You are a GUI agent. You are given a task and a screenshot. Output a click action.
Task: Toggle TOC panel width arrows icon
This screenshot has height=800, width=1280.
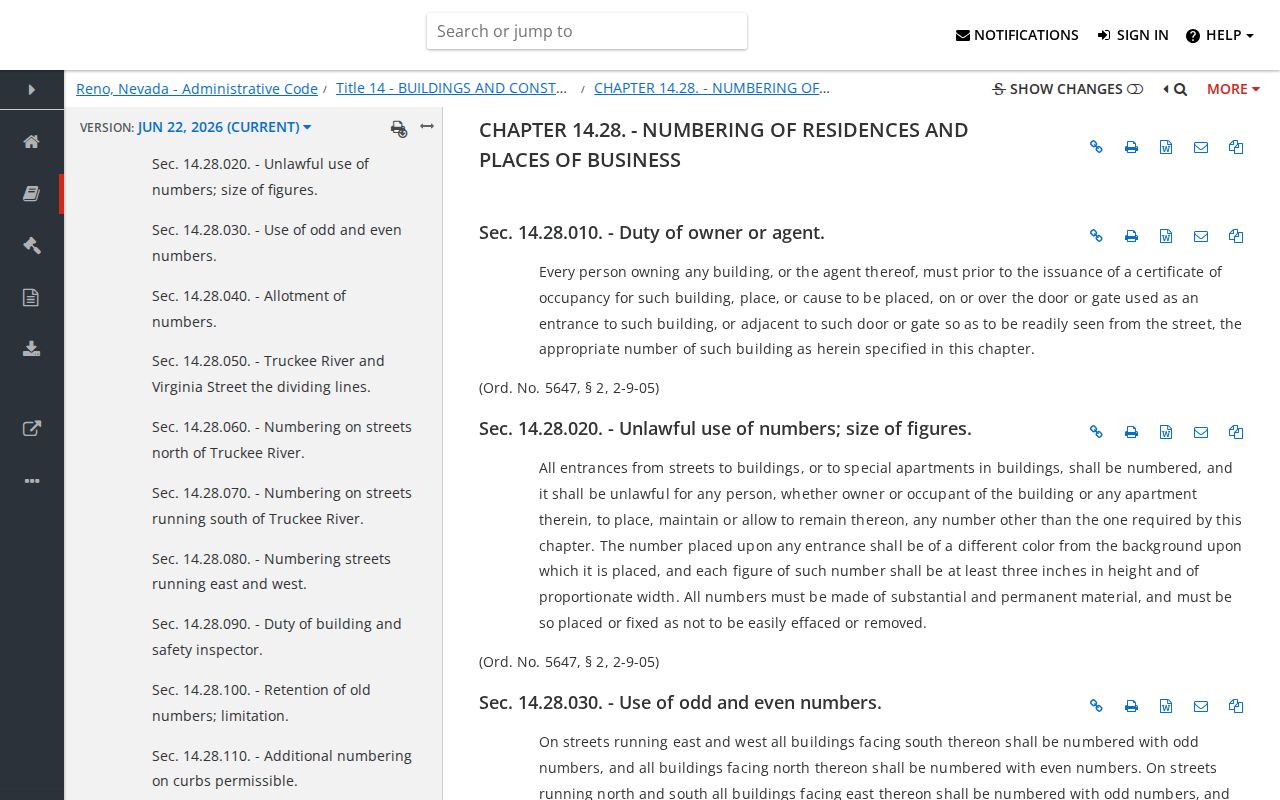427,126
